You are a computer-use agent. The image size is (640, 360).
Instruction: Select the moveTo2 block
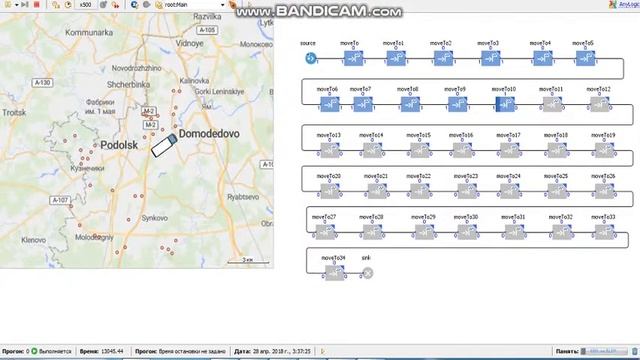[x=443, y=58]
